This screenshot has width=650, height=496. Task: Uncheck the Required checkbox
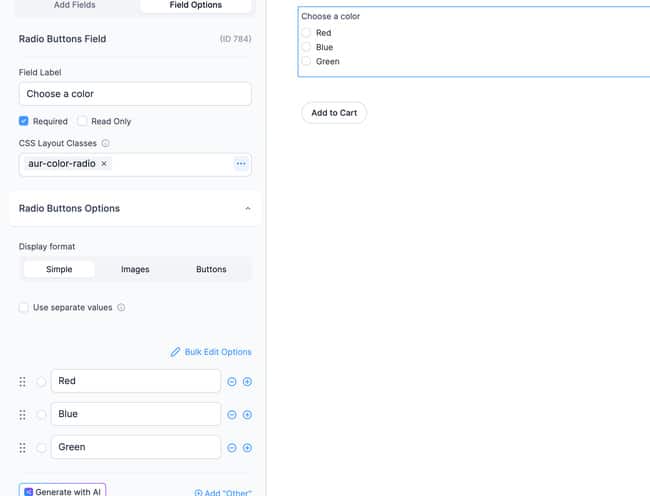coord(24,121)
